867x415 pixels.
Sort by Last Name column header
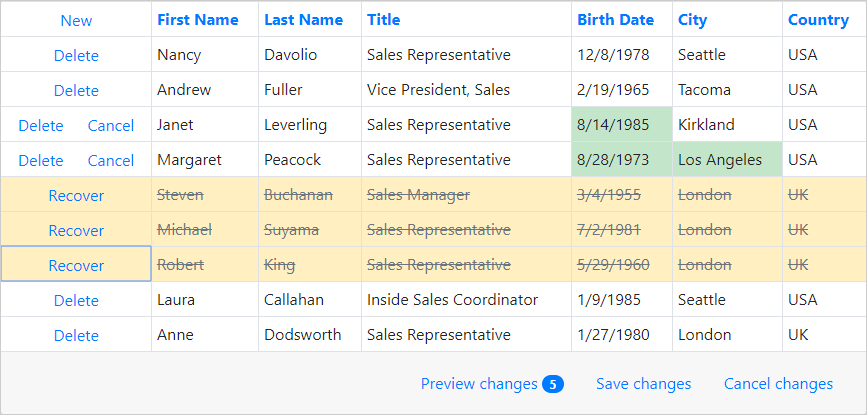coord(304,20)
